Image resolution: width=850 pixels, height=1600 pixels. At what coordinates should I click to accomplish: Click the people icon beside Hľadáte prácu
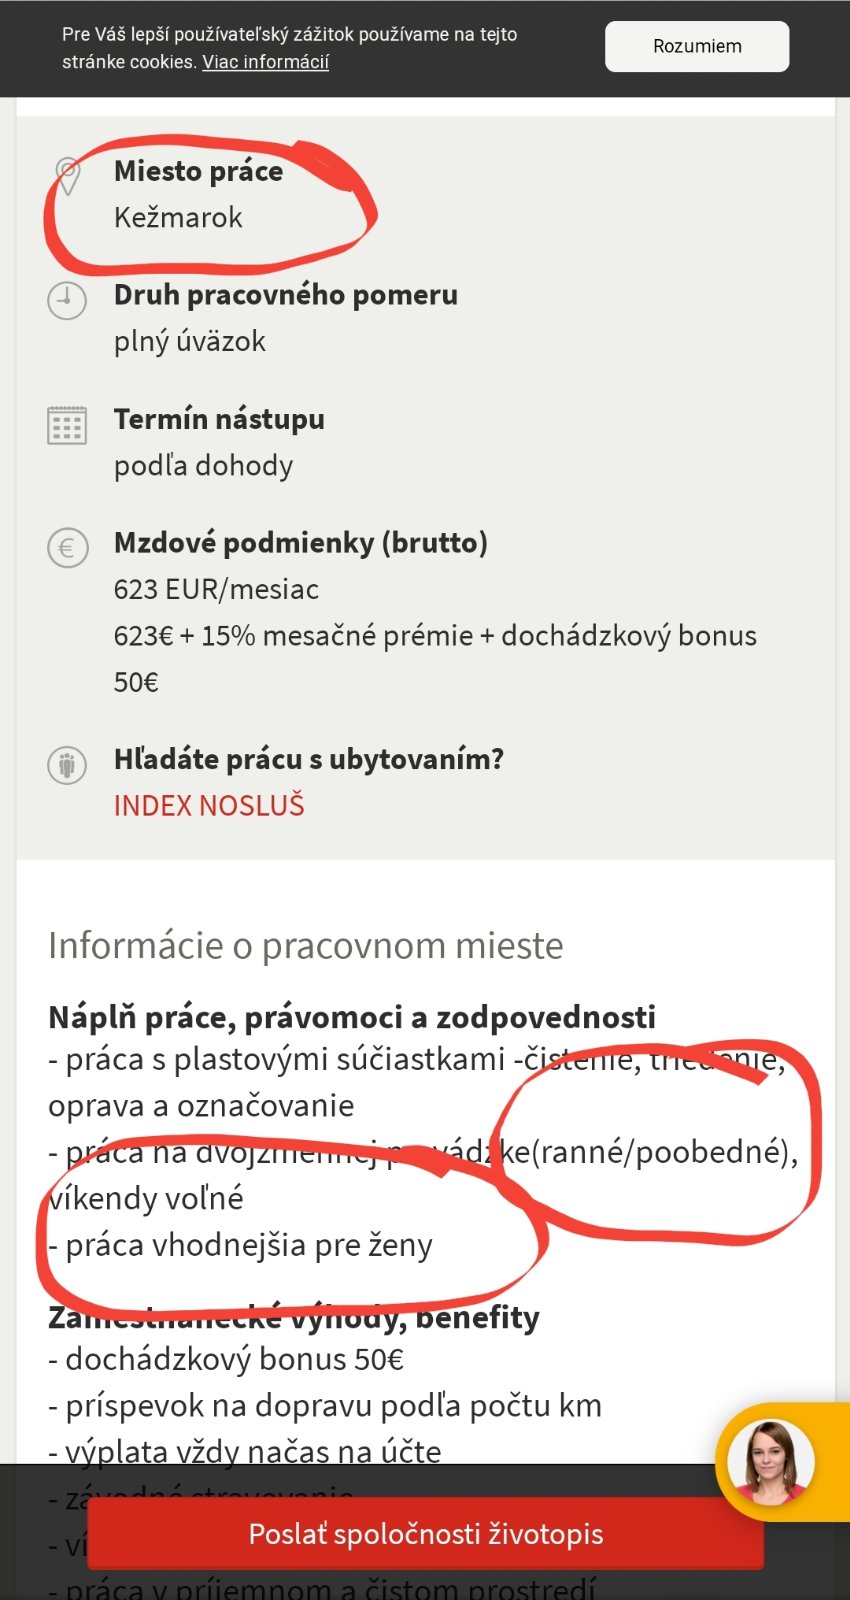67,765
